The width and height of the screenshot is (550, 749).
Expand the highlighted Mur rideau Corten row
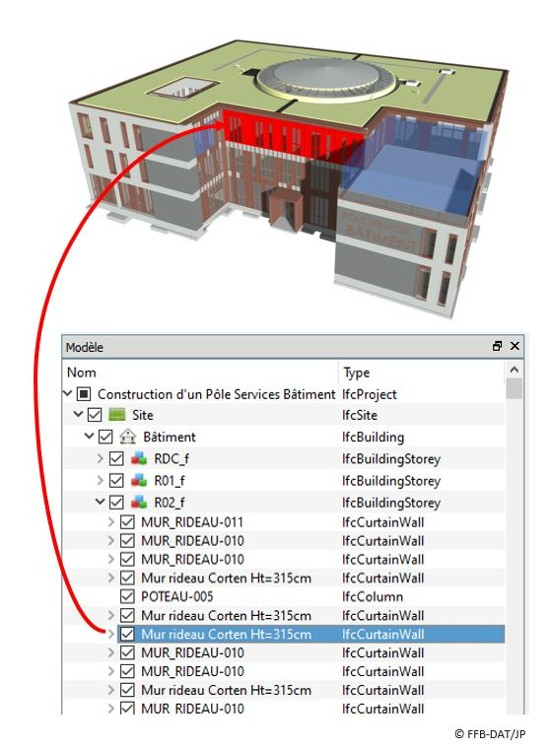click(x=111, y=634)
